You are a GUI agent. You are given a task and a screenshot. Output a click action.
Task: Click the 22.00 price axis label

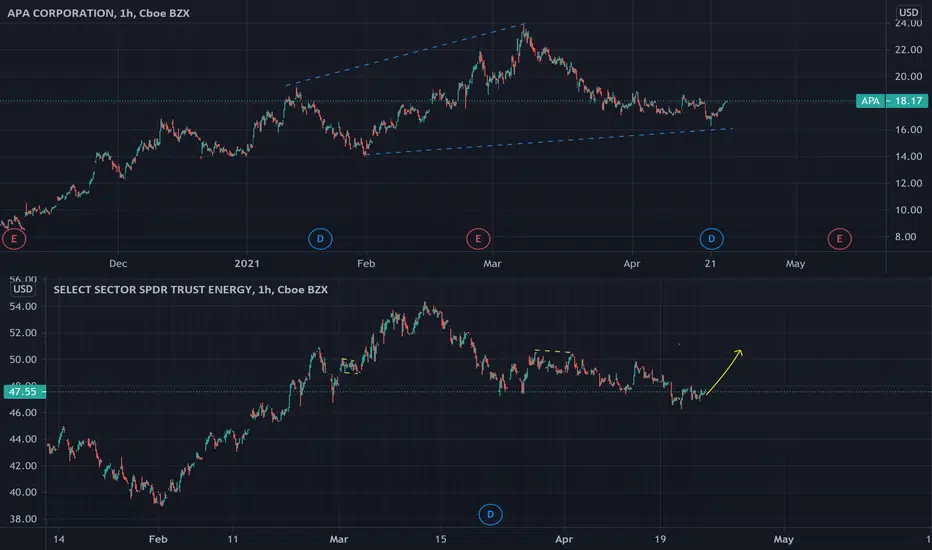(908, 50)
